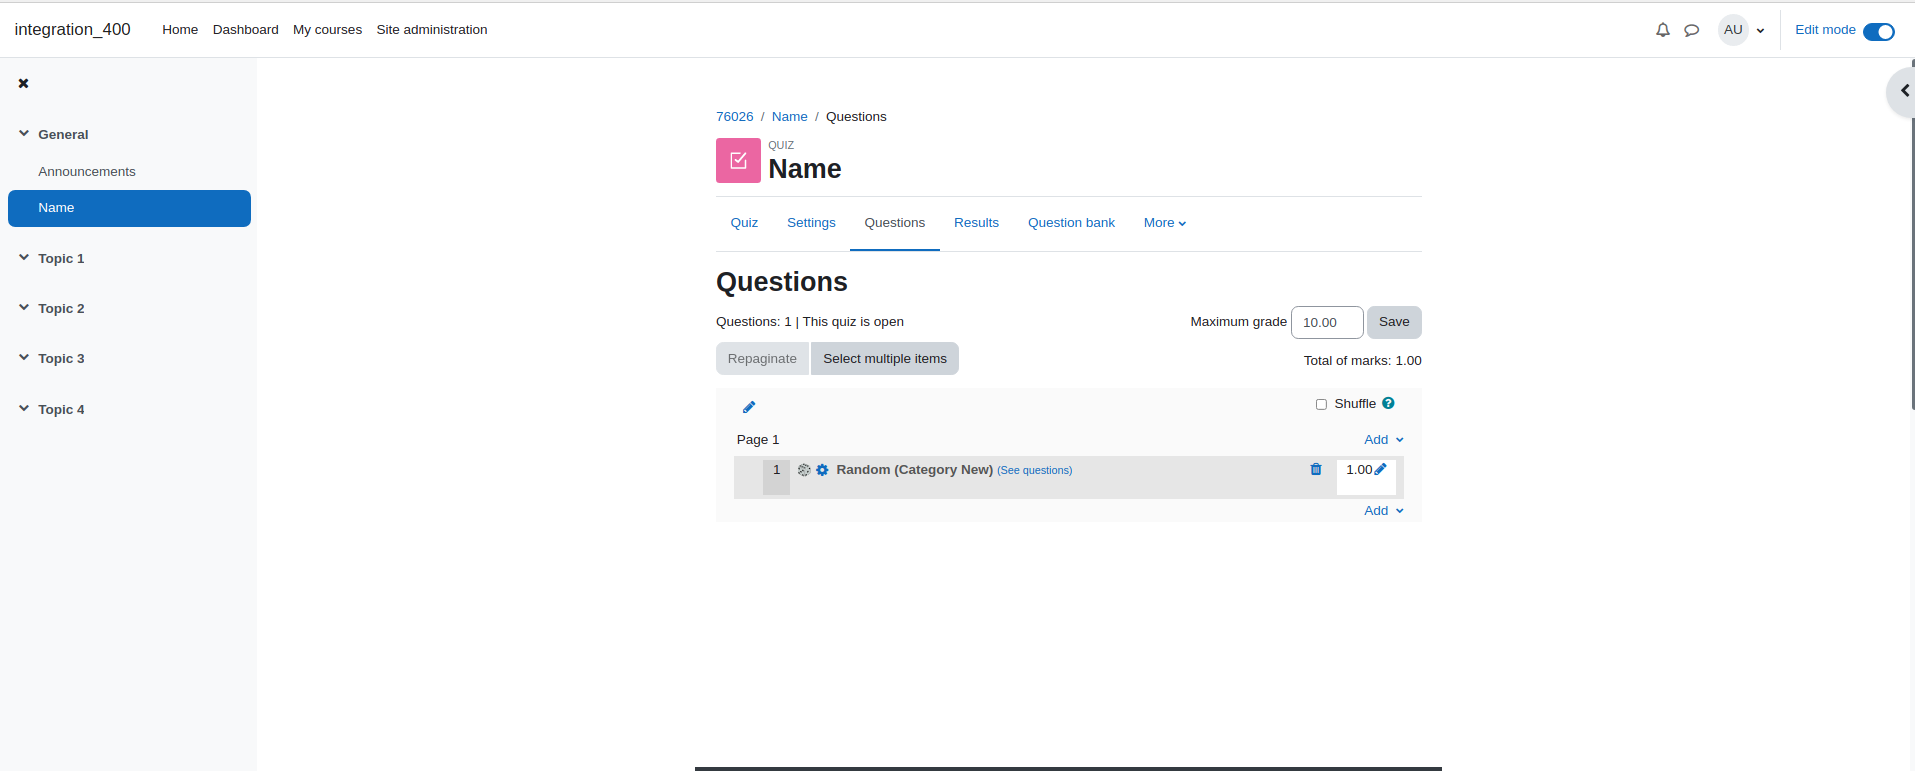Viewport: 1915px width, 771px height.
Task: Switch to the Quiz tab
Action: click(x=744, y=223)
